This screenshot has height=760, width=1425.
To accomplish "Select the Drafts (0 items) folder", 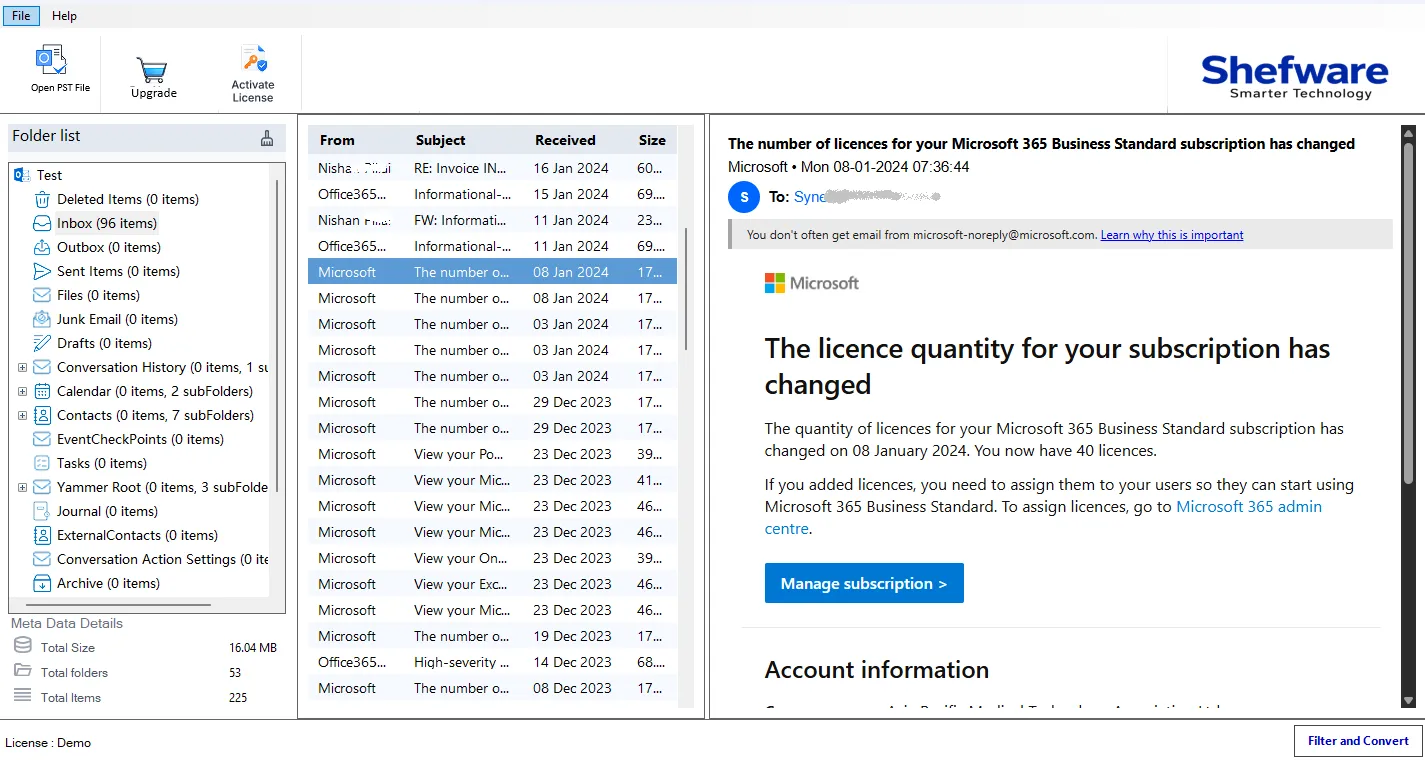I will click(104, 343).
